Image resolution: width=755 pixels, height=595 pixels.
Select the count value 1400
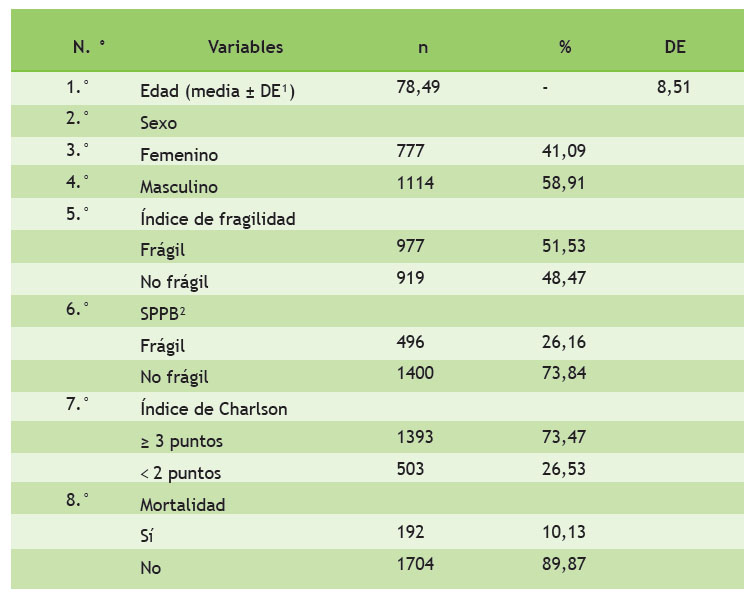416,375
